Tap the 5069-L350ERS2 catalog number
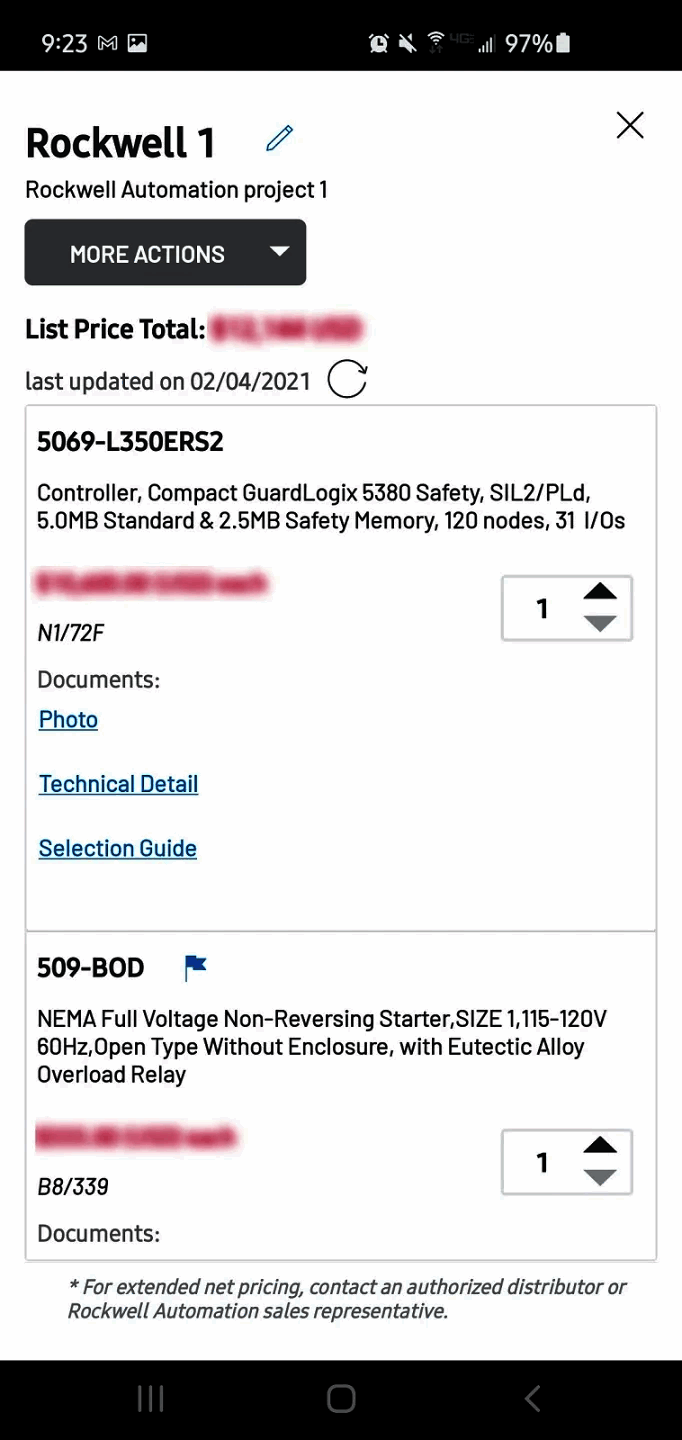Viewport: 682px width, 1440px height. (x=130, y=441)
